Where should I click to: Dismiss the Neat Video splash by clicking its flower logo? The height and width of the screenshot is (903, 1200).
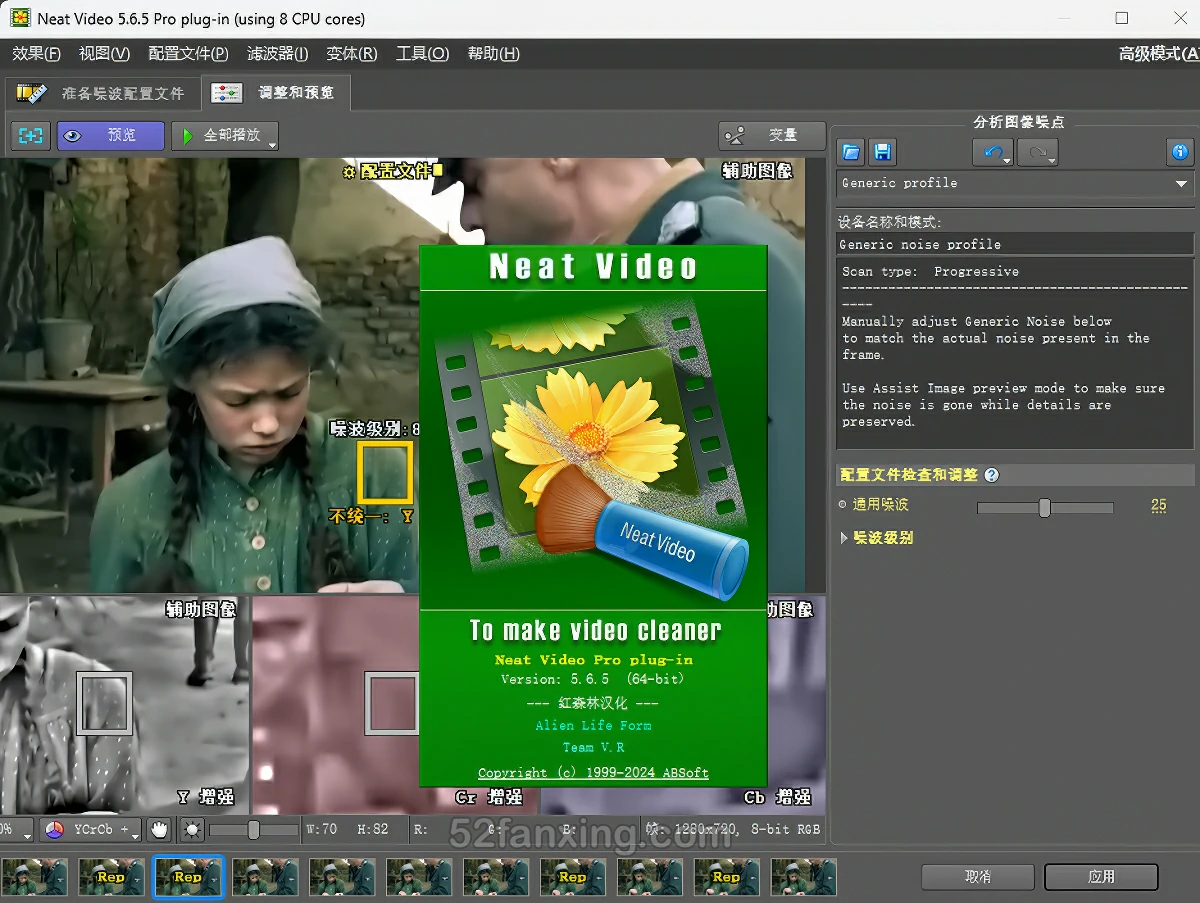pos(593,450)
